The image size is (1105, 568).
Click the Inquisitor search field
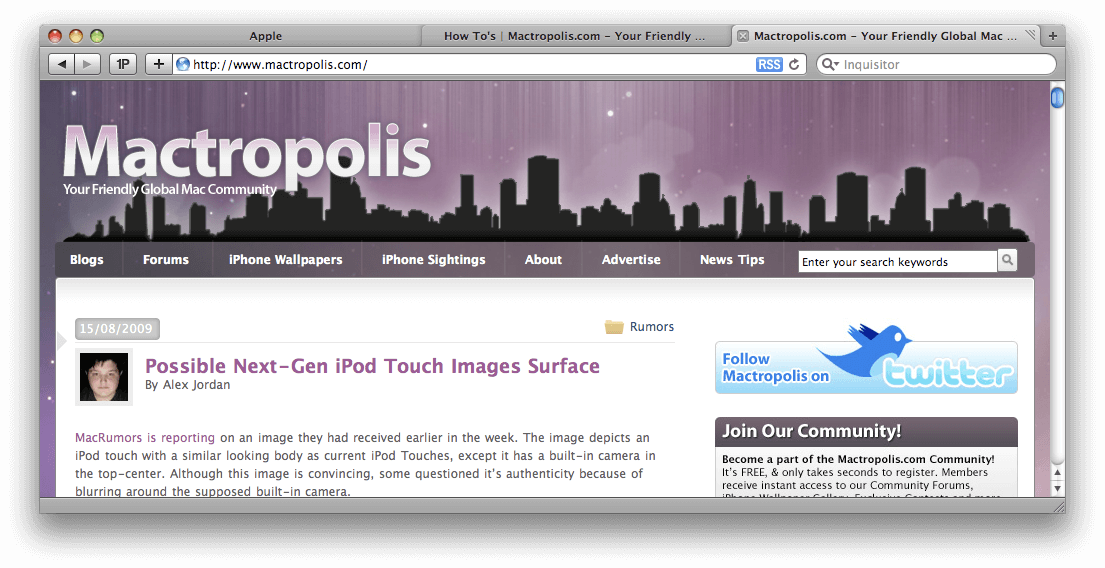coord(937,64)
